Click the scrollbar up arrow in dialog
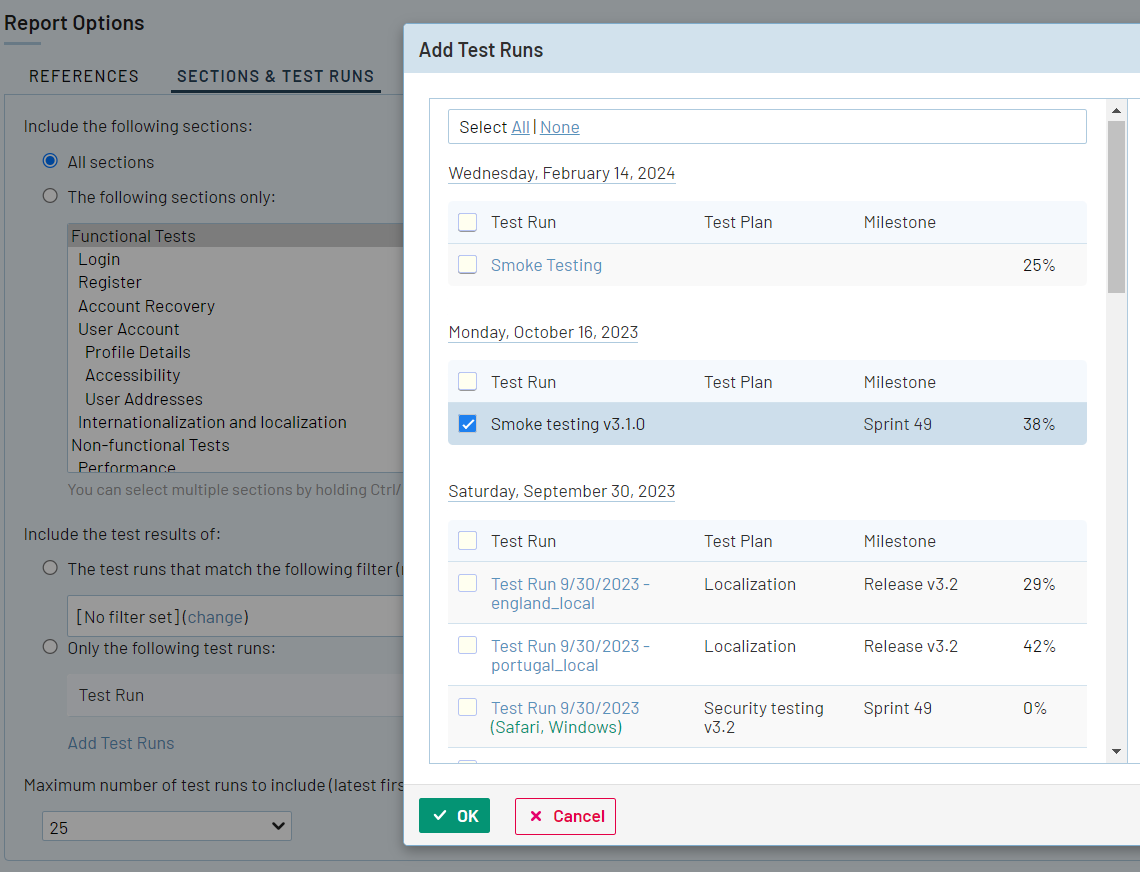 [x=1116, y=110]
